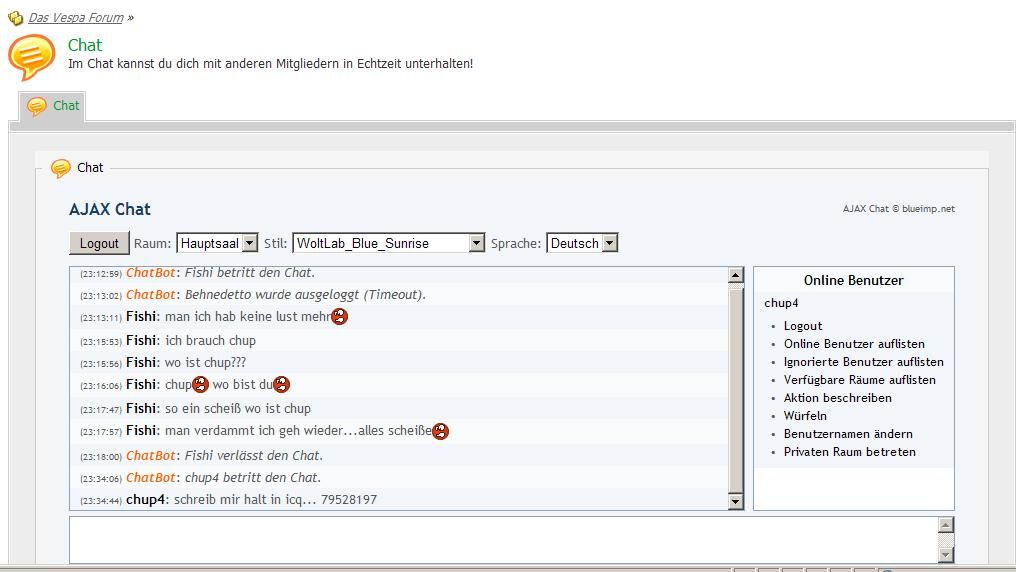1016x572 pixels.
Task: Open the Sprache dropdown showing Deutsch
Action: (x=582, y=243)
